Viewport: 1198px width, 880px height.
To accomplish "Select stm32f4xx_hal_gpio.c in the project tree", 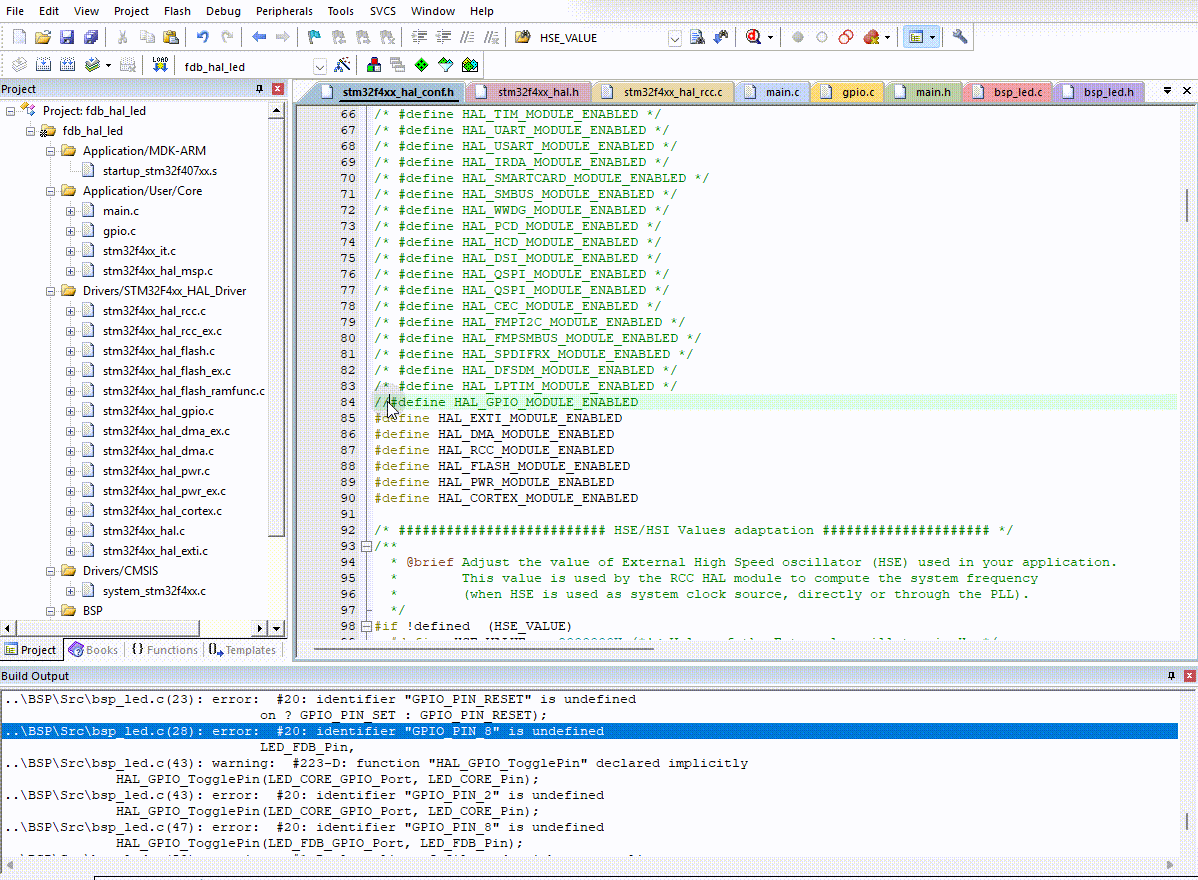I will (158, 411).
